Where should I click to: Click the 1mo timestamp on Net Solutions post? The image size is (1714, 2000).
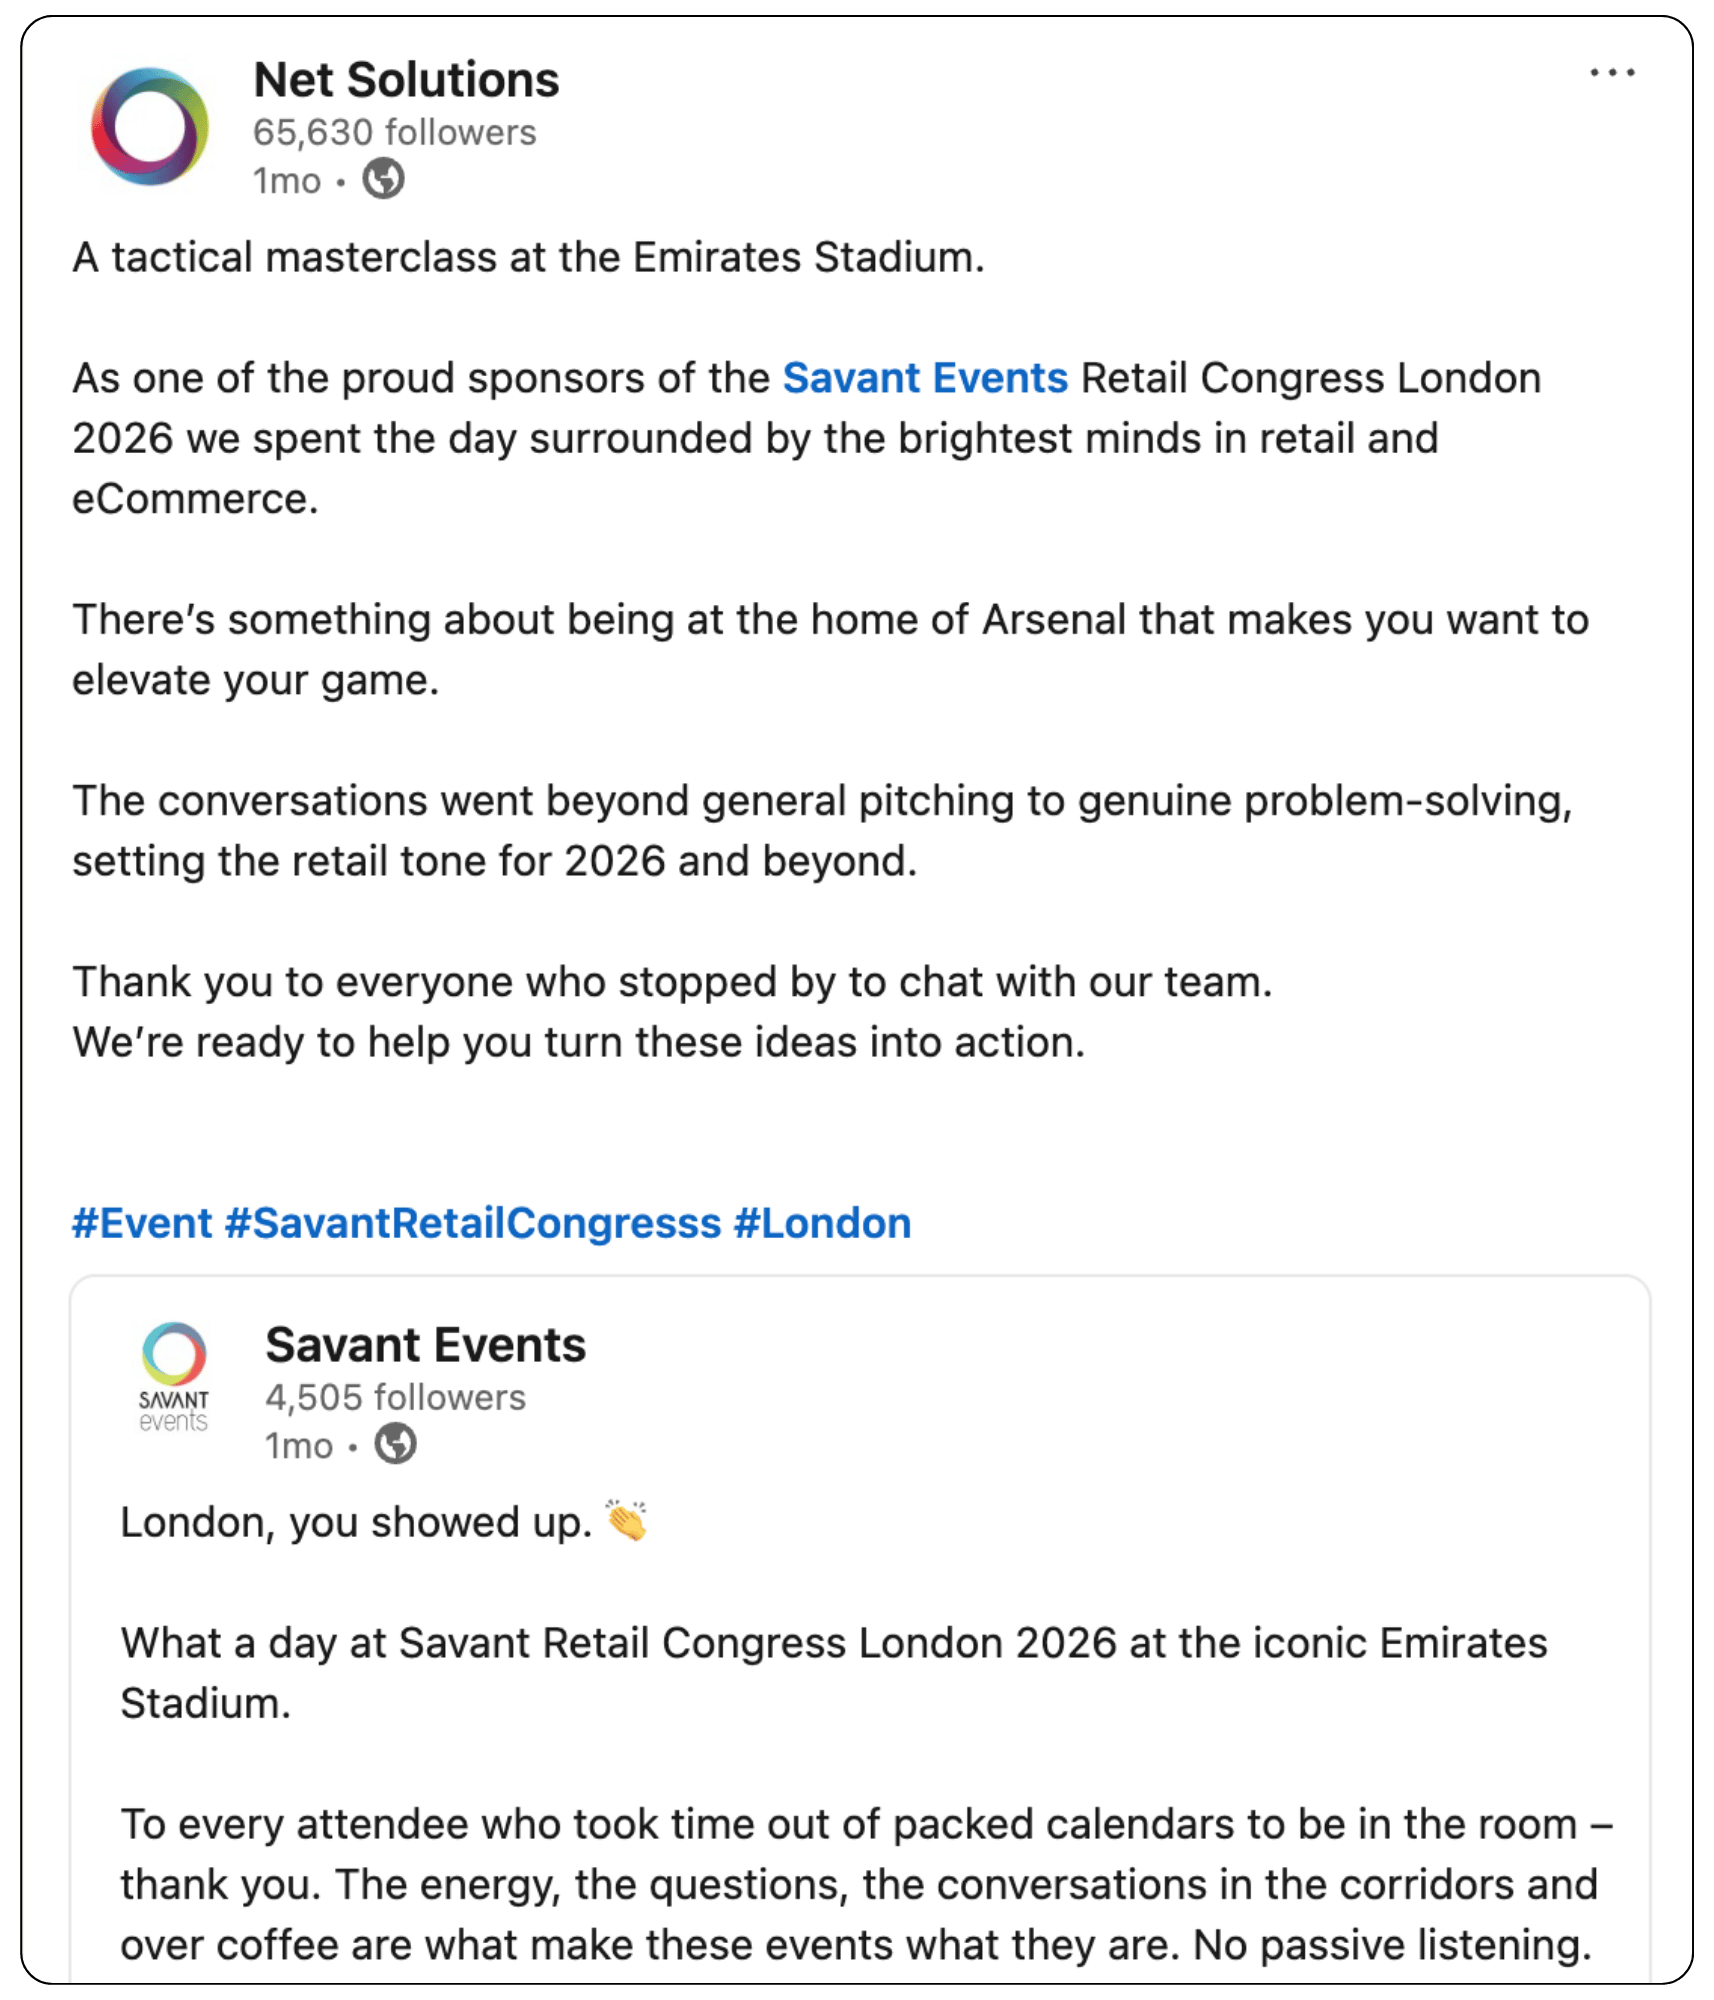pos(287,181)
